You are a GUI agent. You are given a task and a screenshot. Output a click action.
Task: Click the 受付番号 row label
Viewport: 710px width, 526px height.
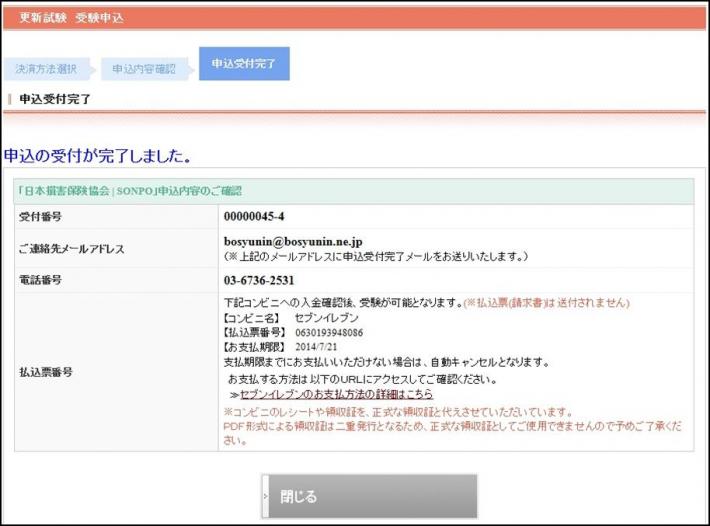(40, 216)
